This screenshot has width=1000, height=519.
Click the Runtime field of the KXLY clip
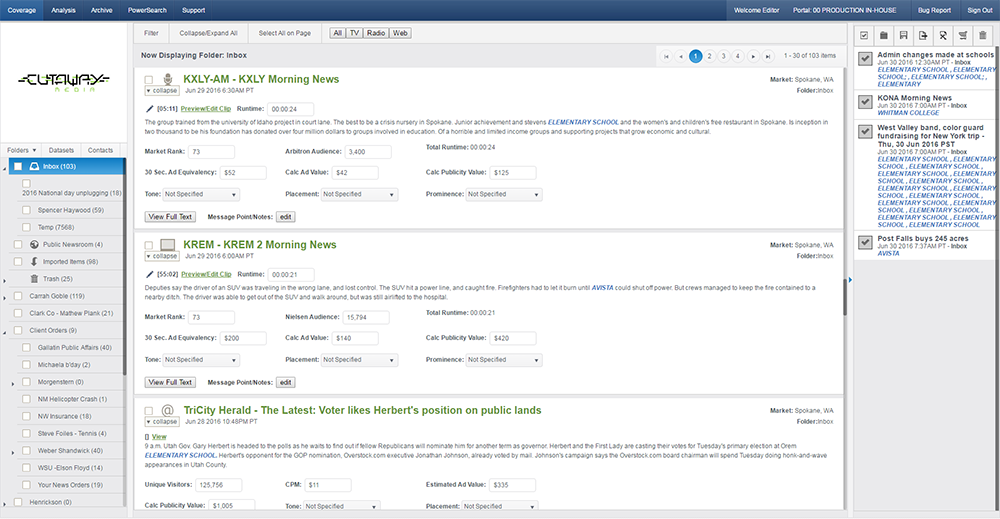[x=290, y=109]
